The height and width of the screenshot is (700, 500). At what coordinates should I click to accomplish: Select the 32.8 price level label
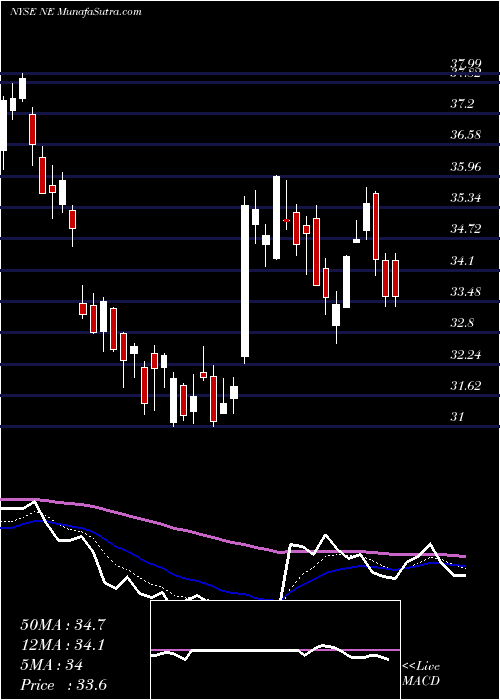pyautogui.click(x=462, y=323)
